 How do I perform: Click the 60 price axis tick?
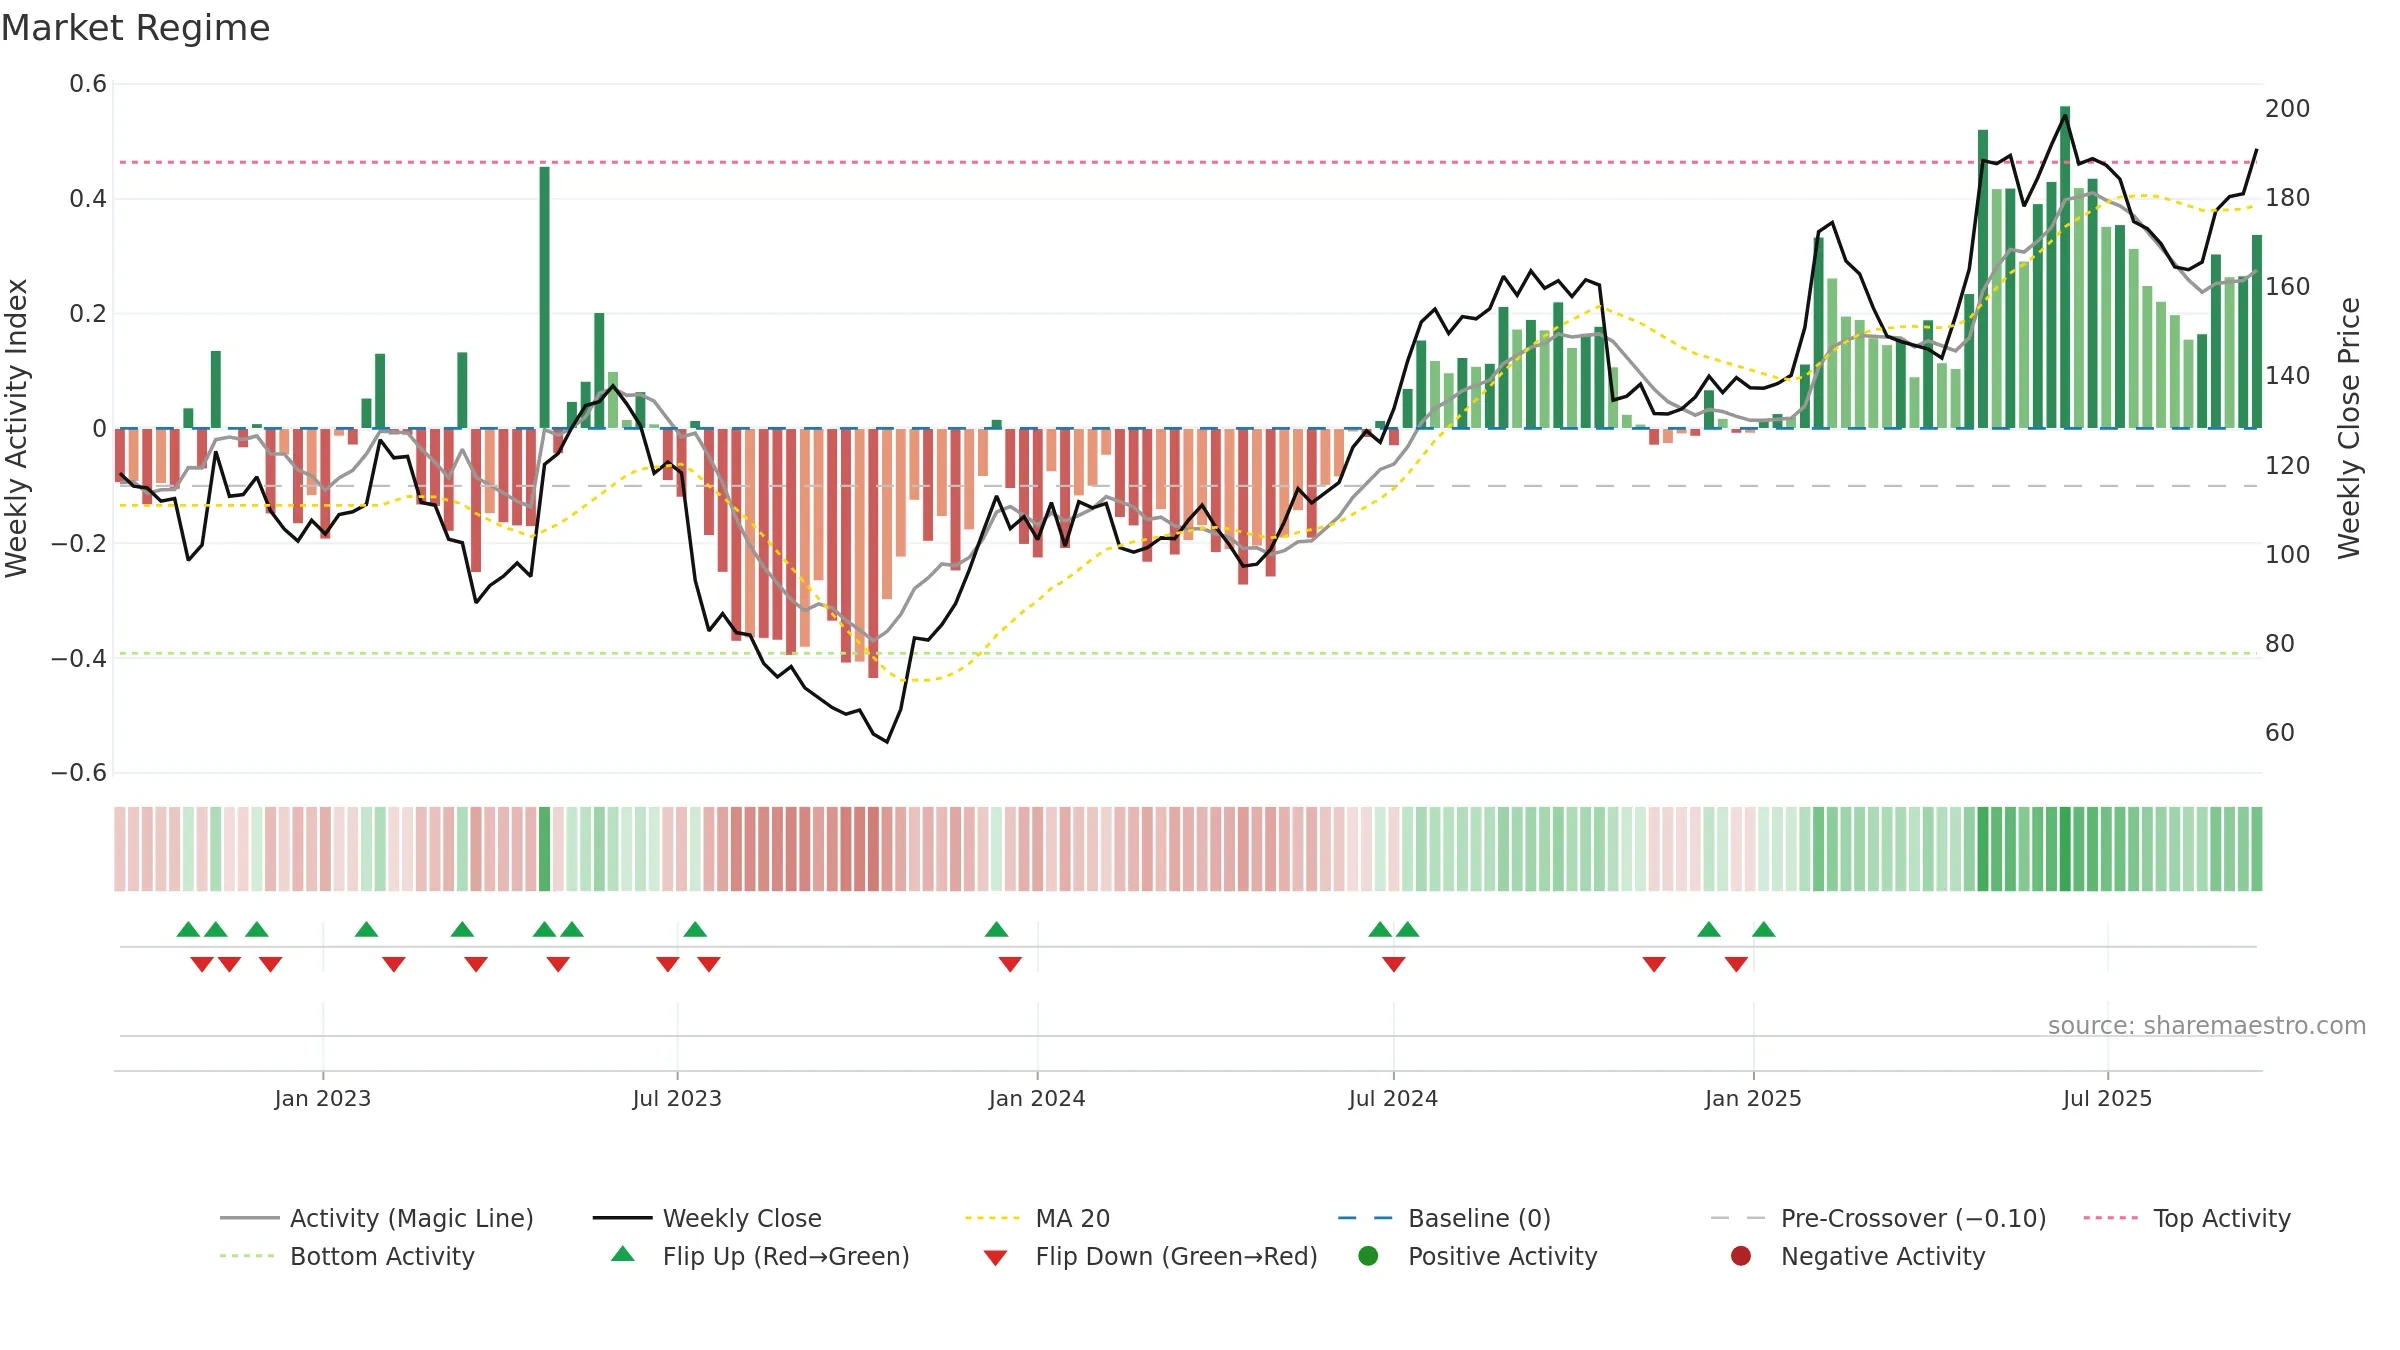2280,733
